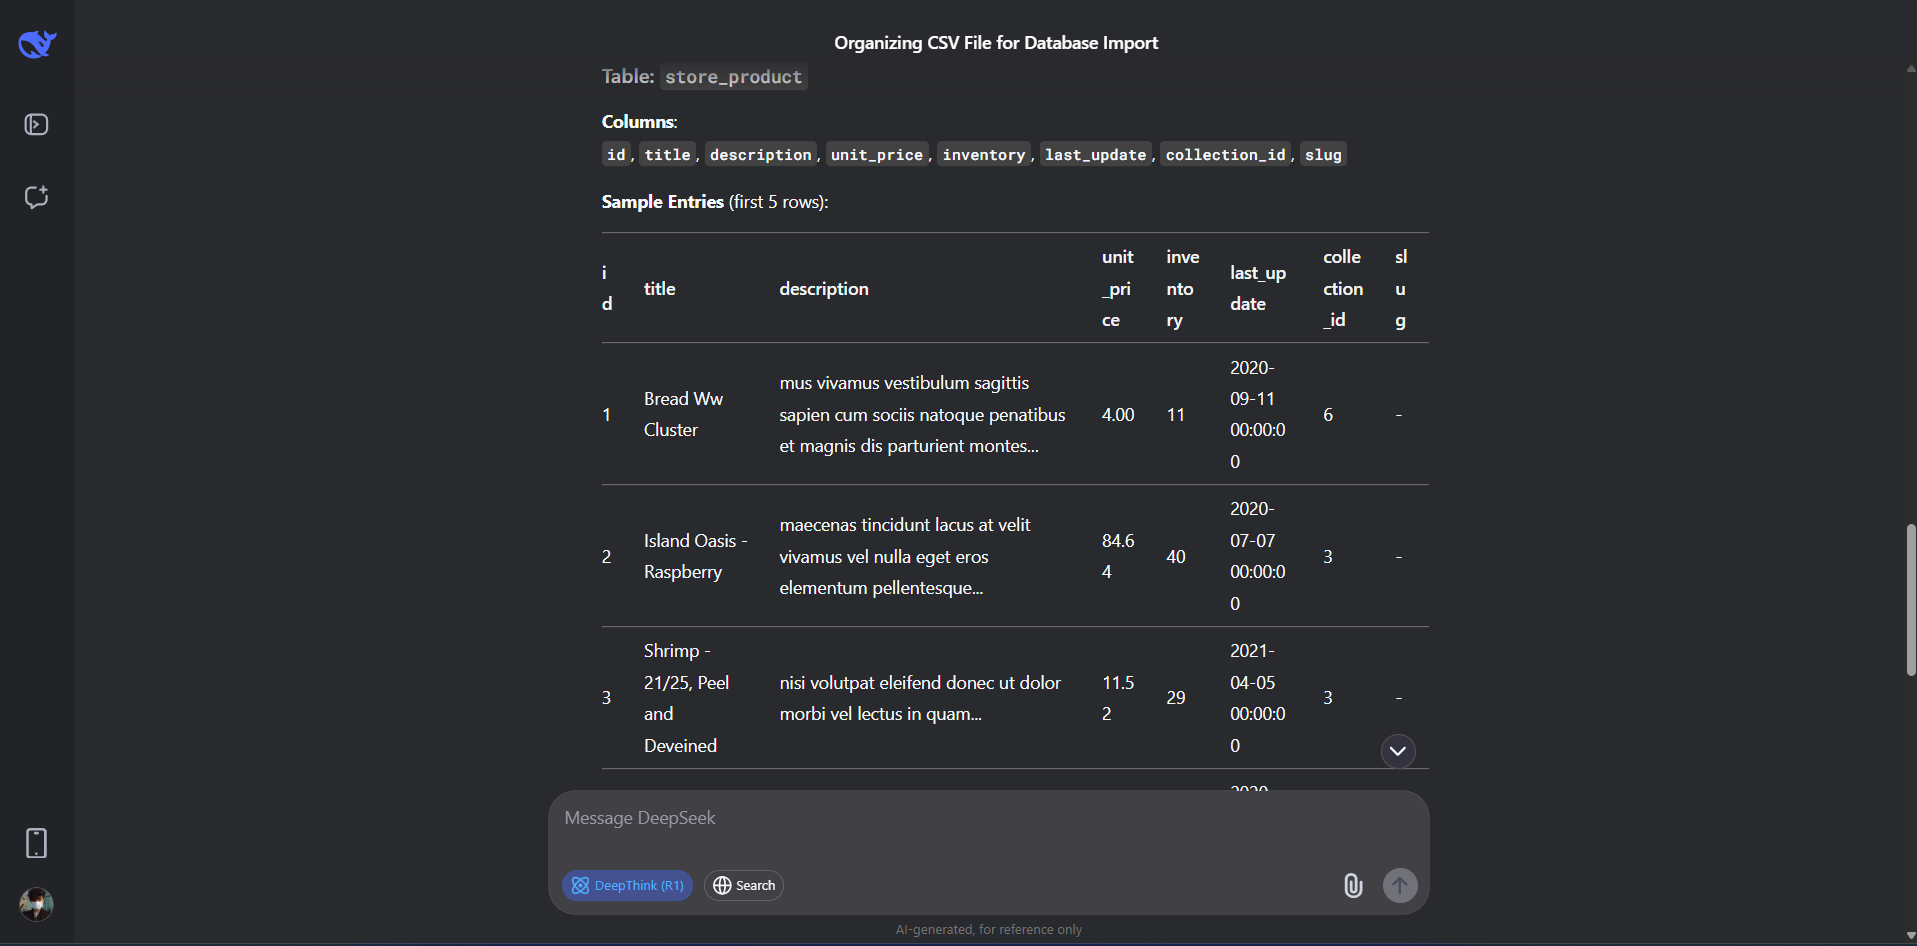Click the unit price 84.64 cell
Image resolution: width=1917 pixels, height=946 pixels.
click(x=1118, y=556)
